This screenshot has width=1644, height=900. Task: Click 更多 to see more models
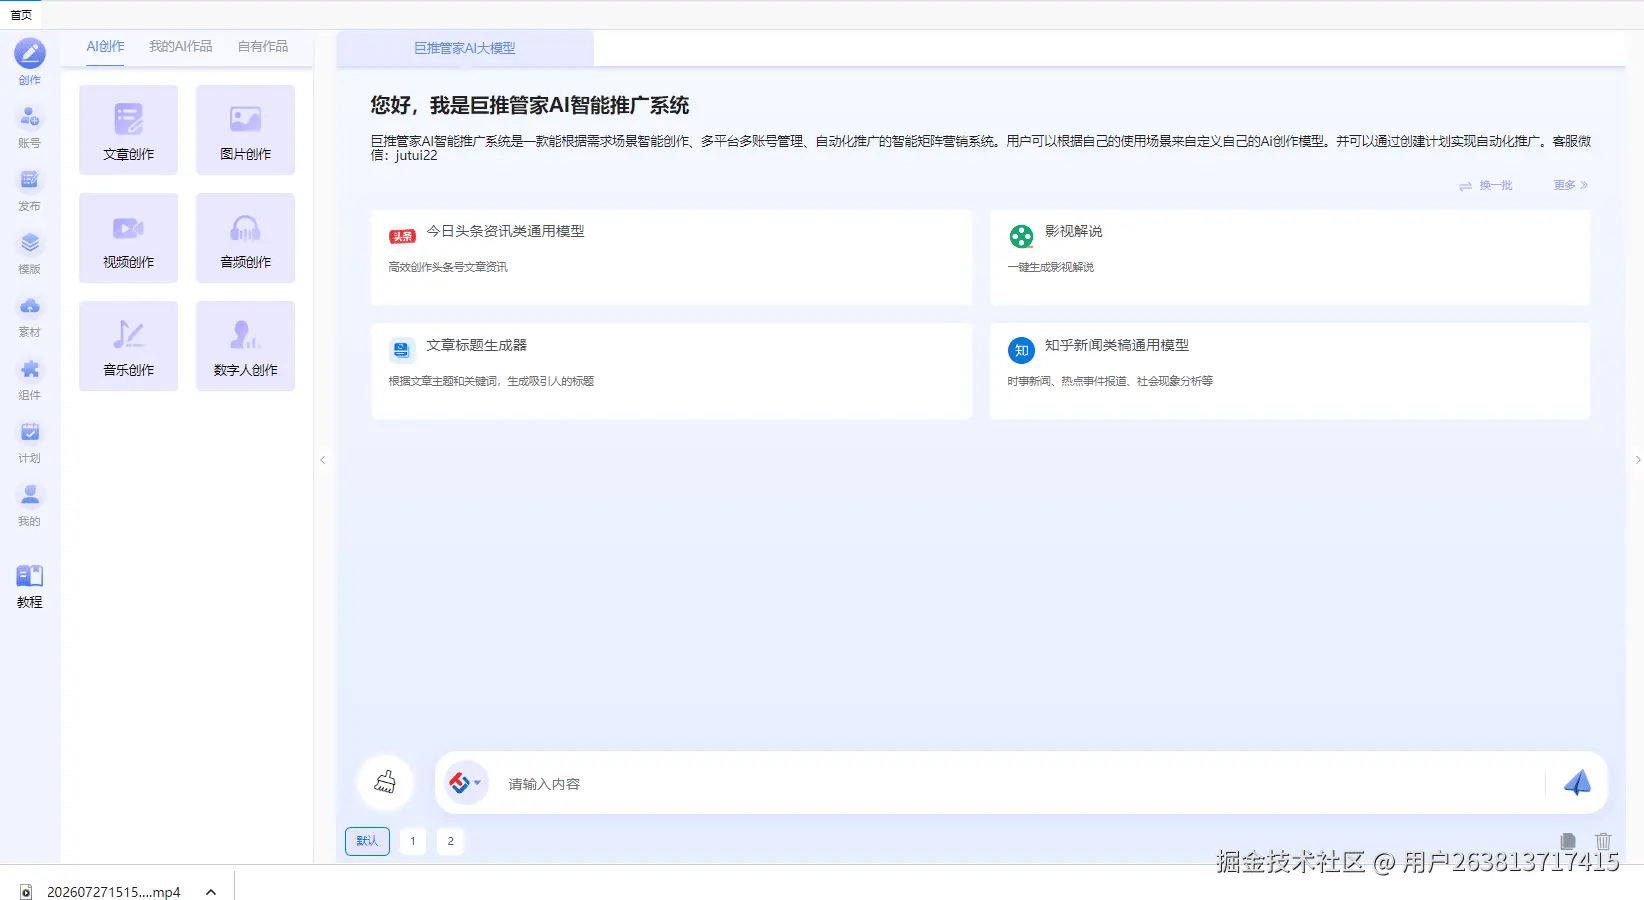(1571, 186)
